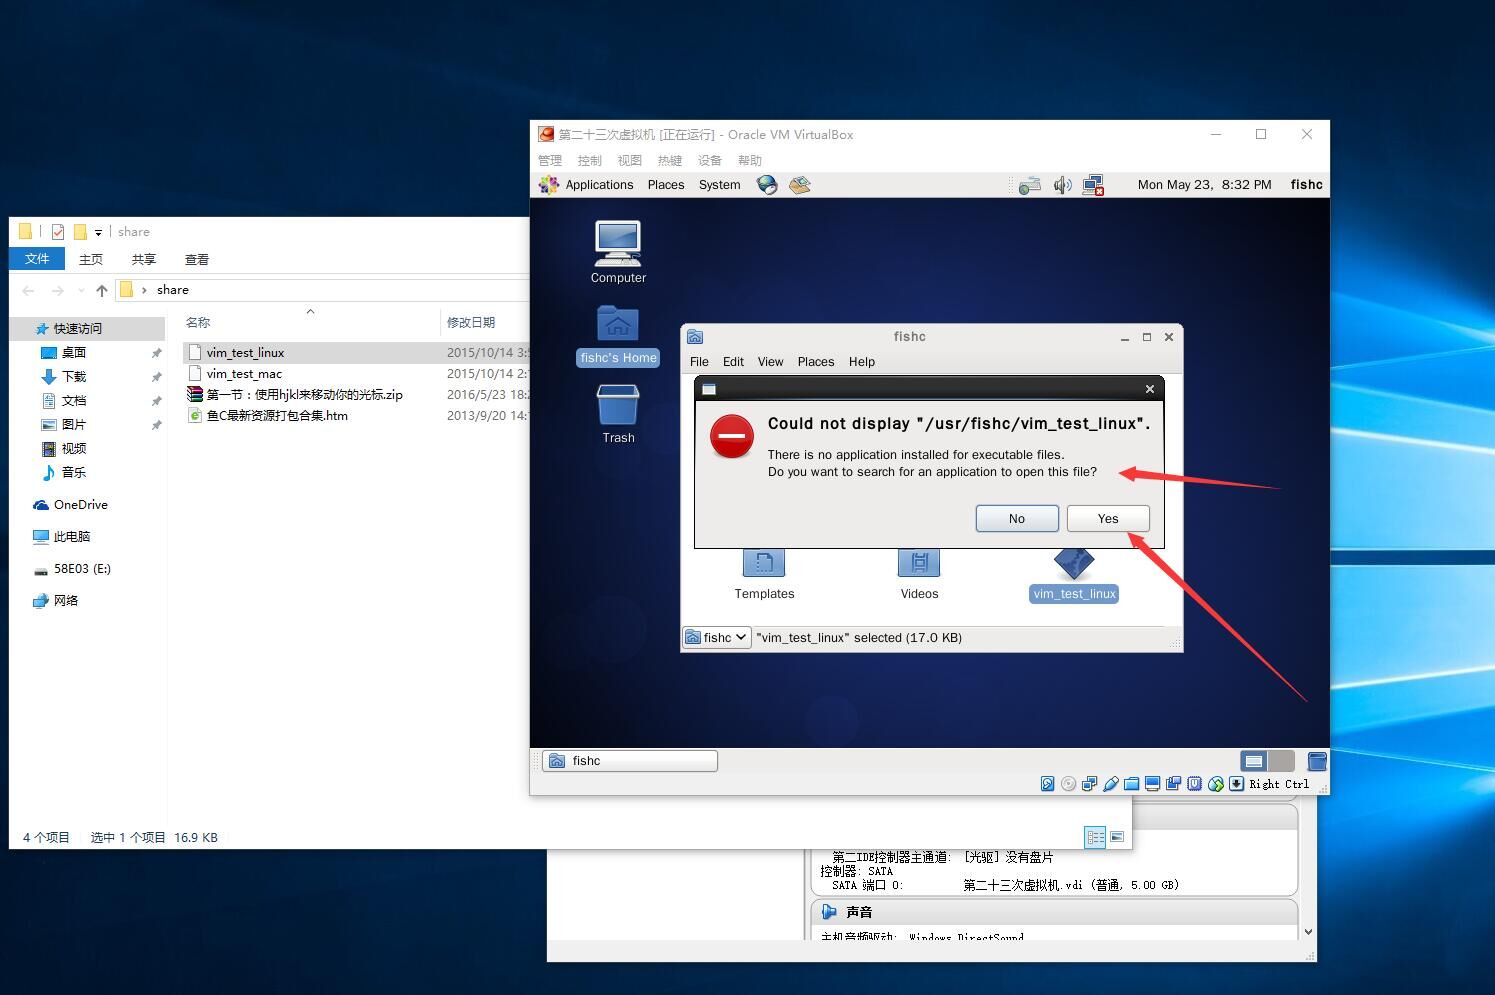Open recent locations dropdown arrow in Explorer
Screen dimensions: 1495x995
(80, 291)
